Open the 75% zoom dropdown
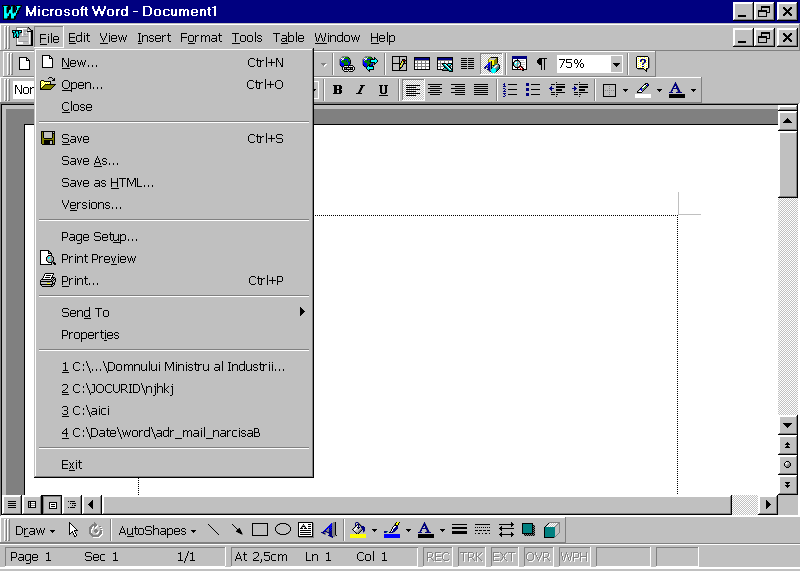The width and height of the screenshot is (800, 571). point(616,64)
